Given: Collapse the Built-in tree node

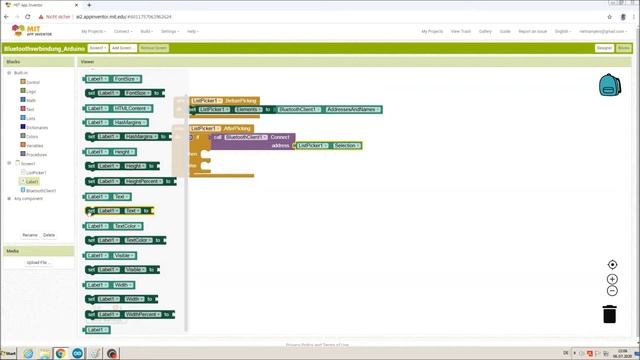Looking at the screenshot, I should [9, 73].
